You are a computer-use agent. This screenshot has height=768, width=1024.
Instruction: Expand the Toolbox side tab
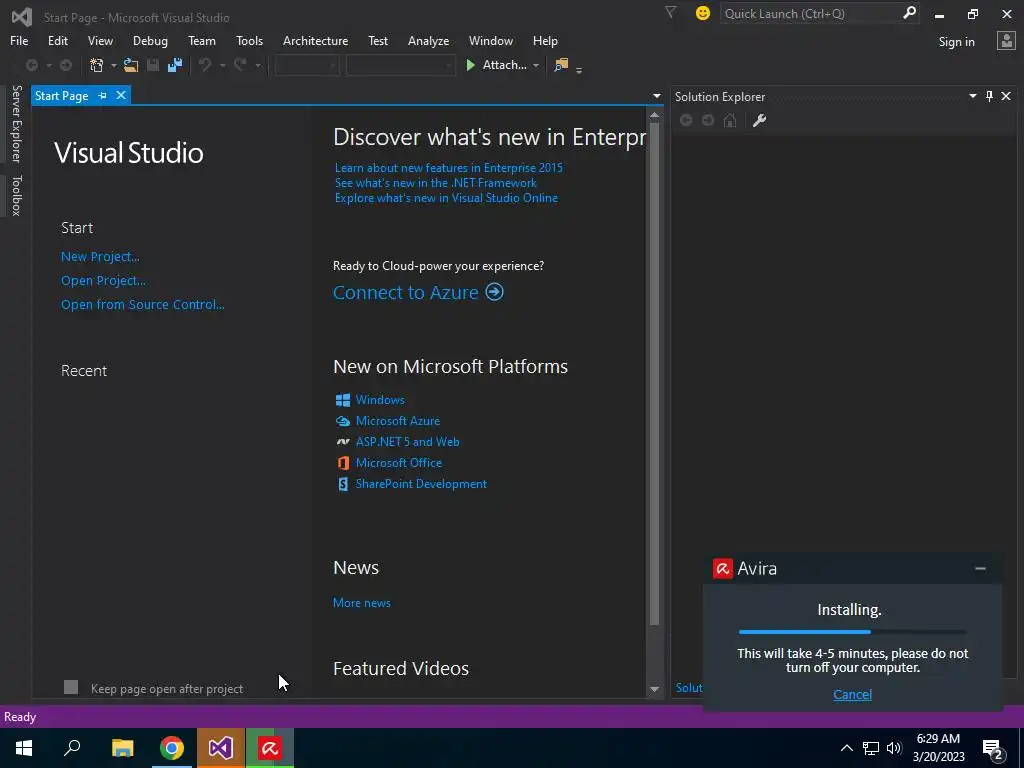click(x=16, y=195)
